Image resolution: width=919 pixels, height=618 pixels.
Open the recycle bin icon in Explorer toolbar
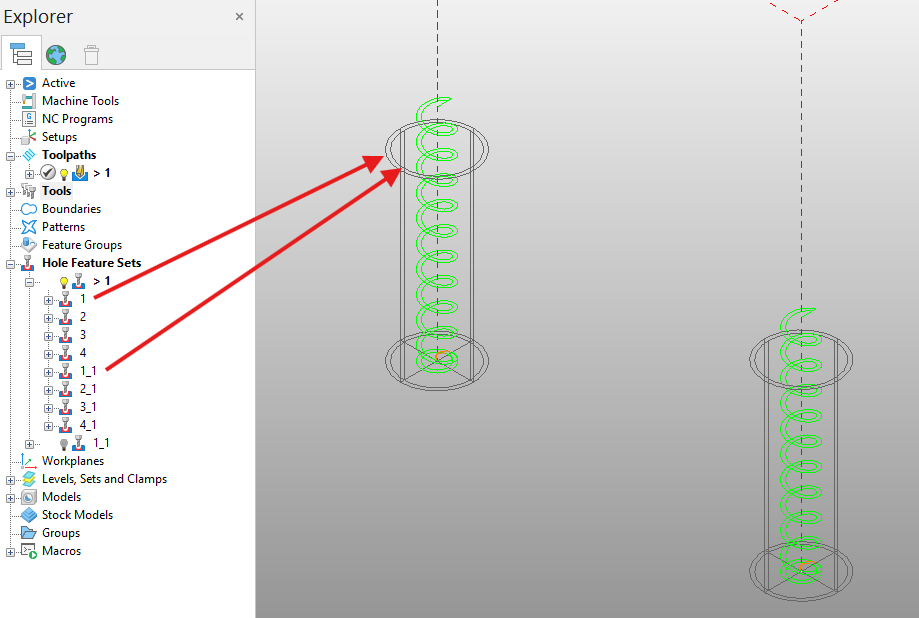pos(90,54)
